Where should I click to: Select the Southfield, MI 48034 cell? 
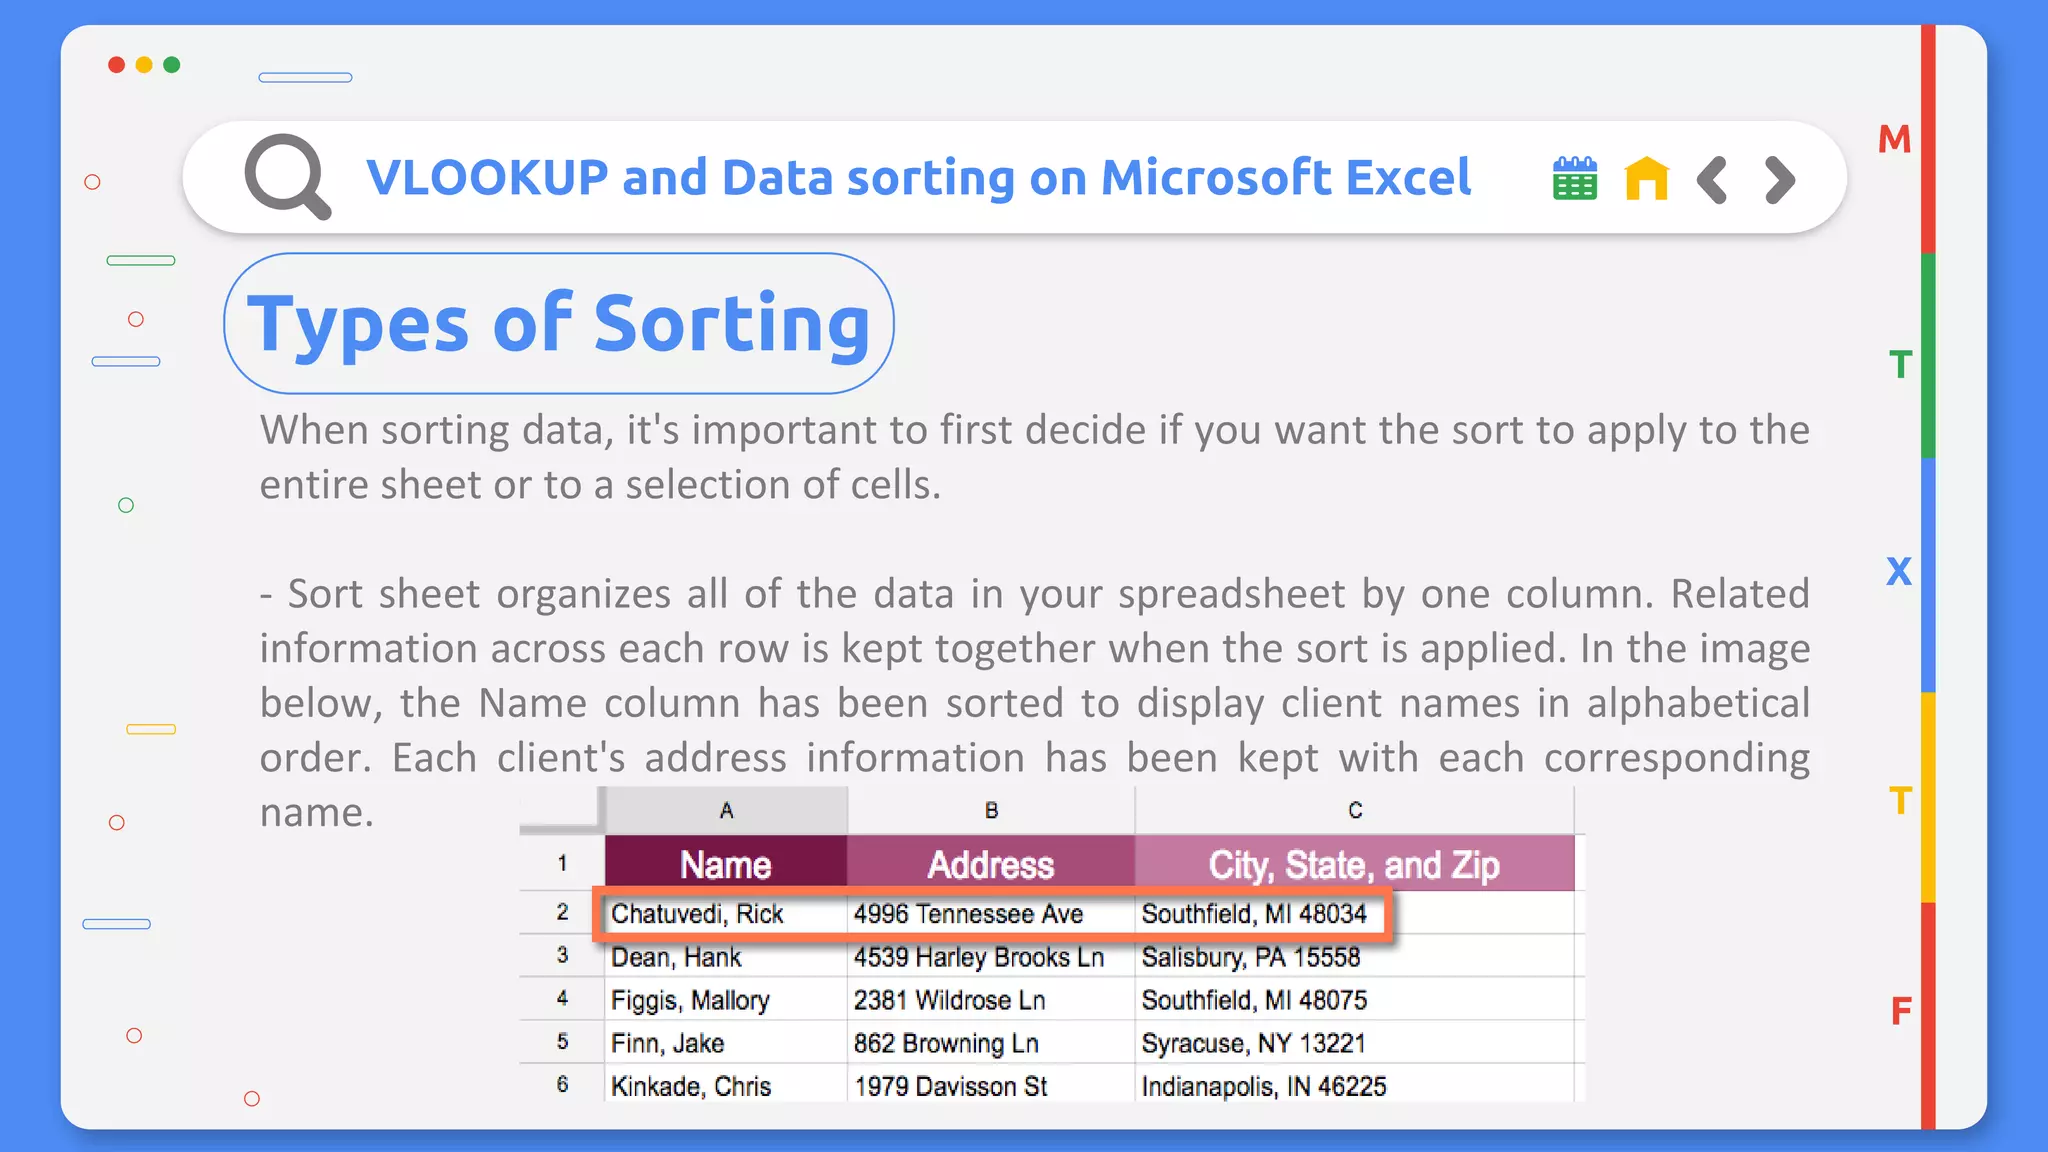[1355, 913]
